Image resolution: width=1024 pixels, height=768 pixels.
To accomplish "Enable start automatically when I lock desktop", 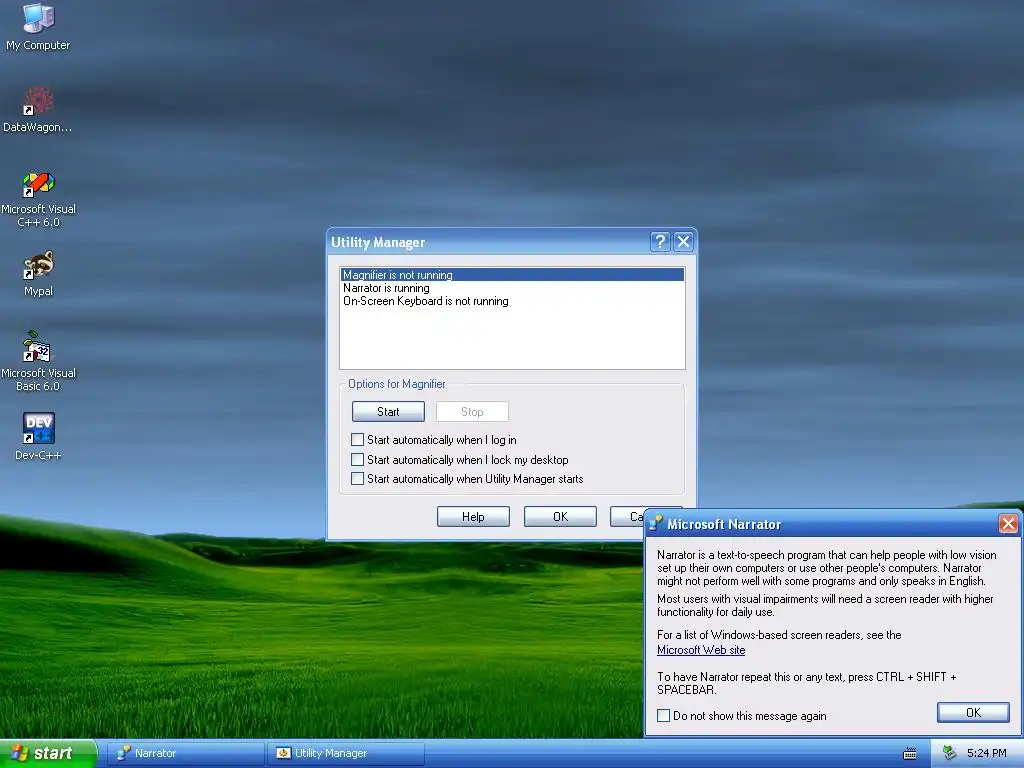I will click(x=357, y=460).
